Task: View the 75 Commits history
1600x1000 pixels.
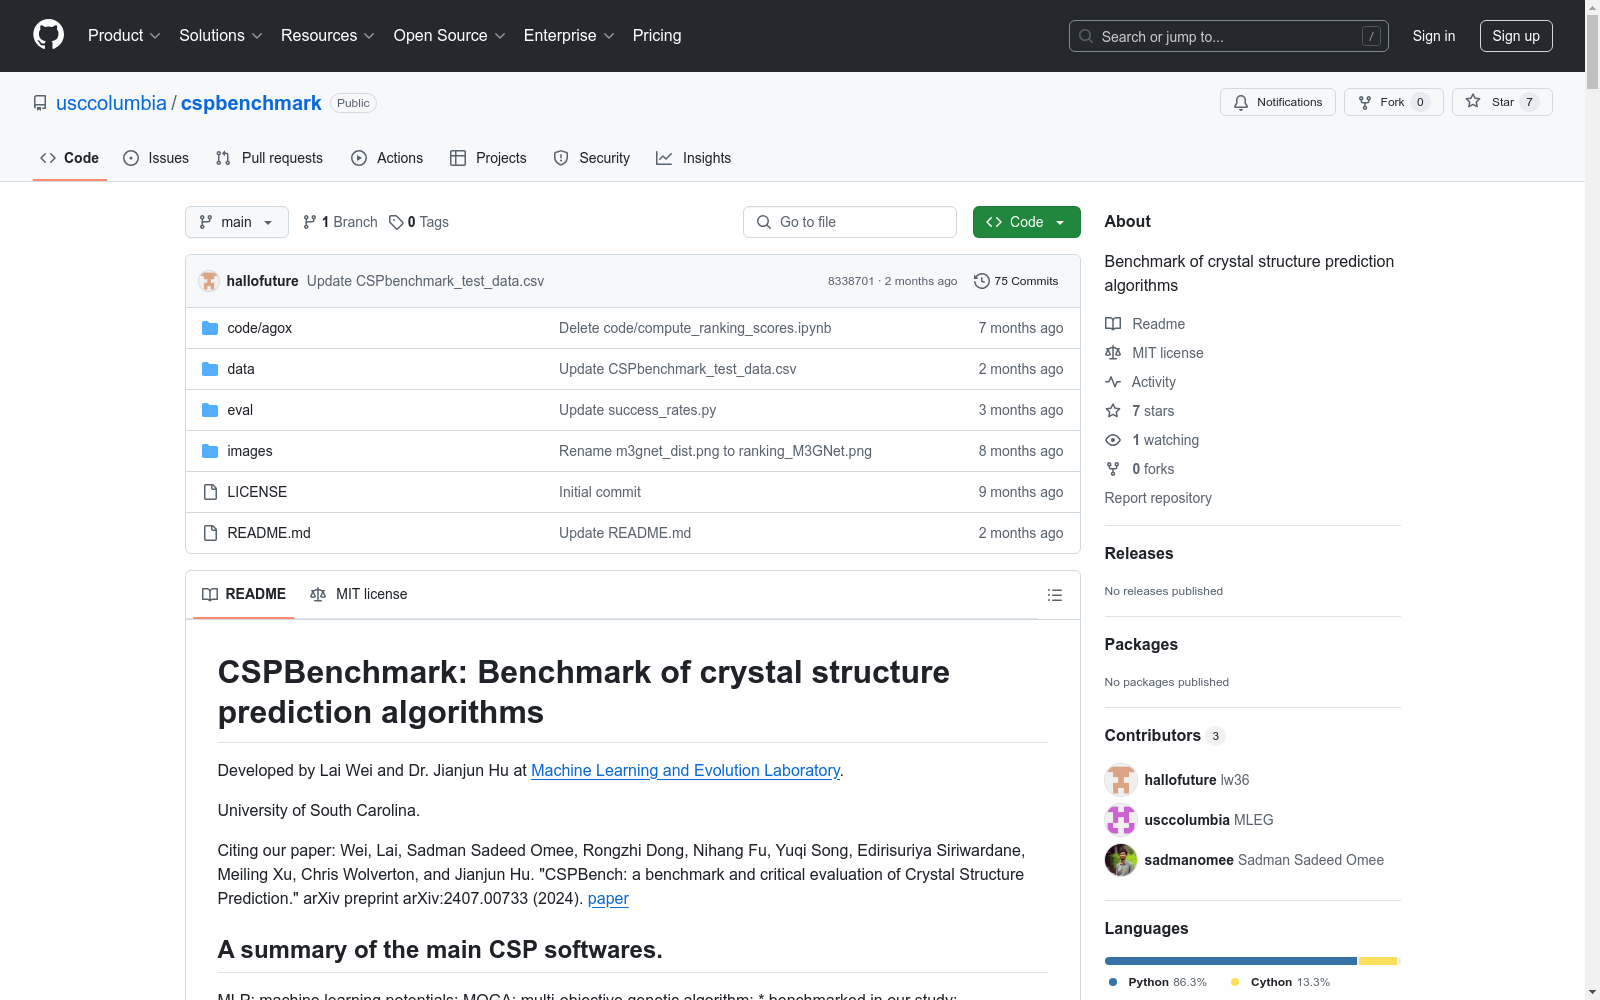Action: [1016, 281]
